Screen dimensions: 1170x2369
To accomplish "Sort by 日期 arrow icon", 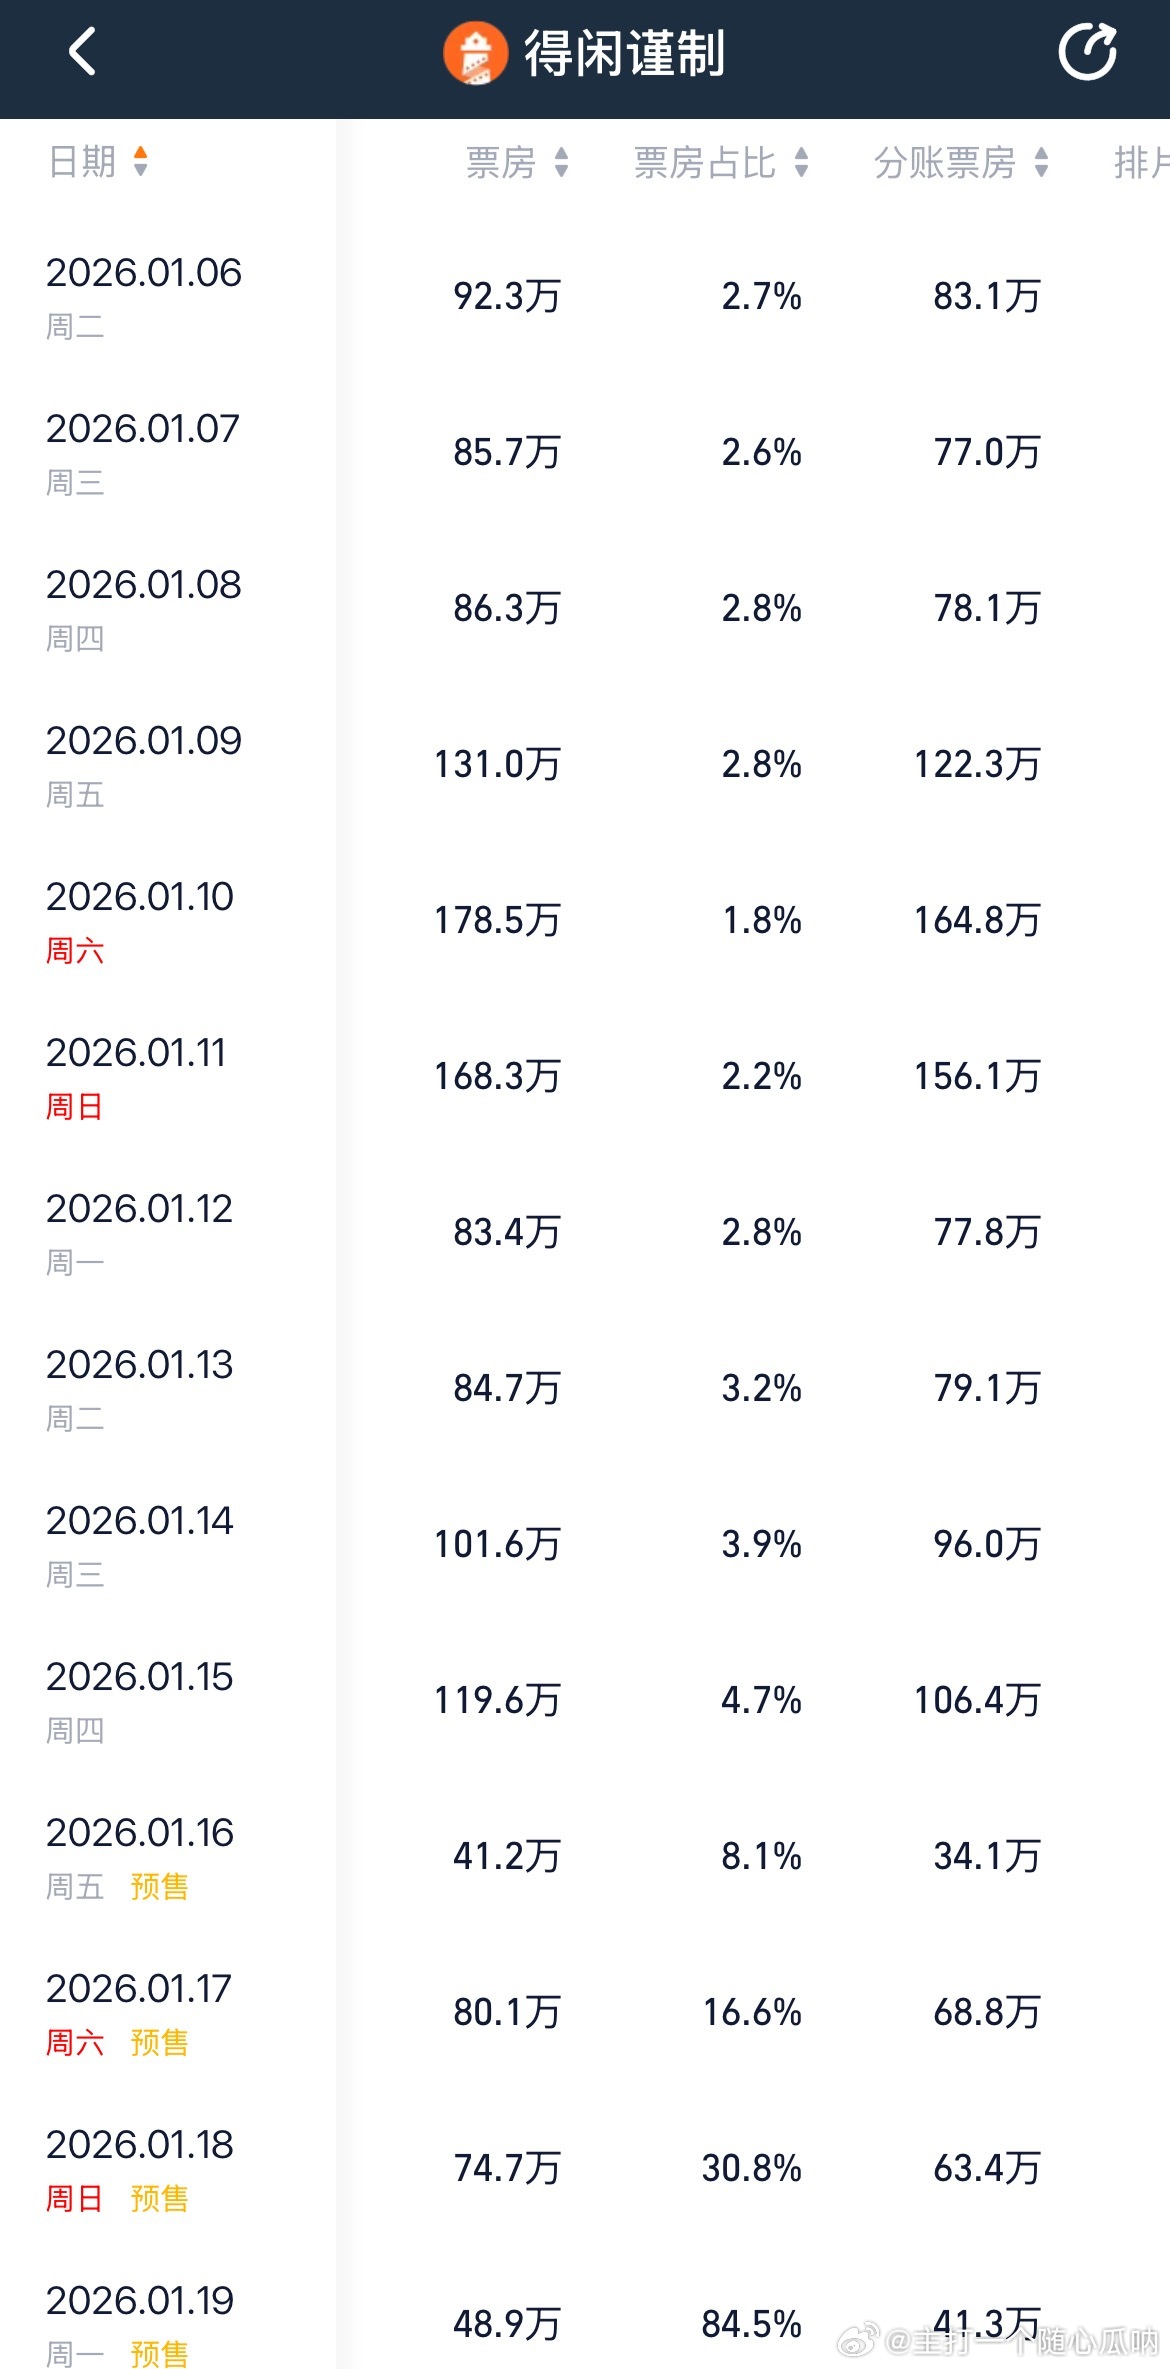I will [140, 161].
